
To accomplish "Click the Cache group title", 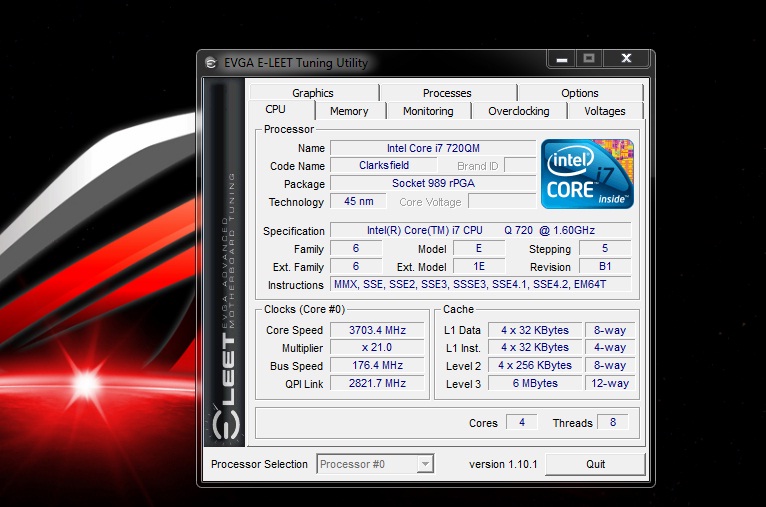I will (458, 309).
